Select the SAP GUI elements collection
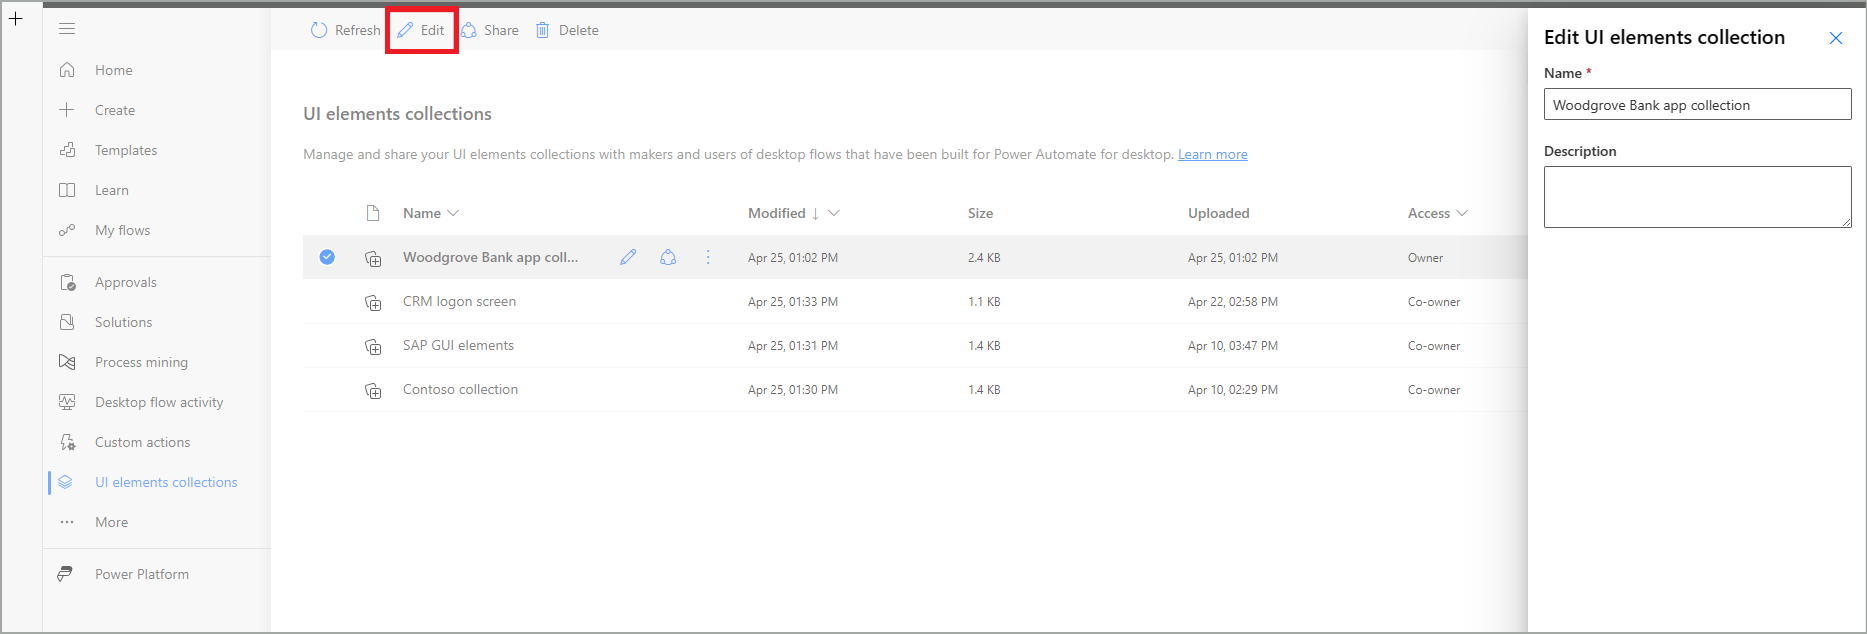The image size is (1867, 634). tap(458, 345)
